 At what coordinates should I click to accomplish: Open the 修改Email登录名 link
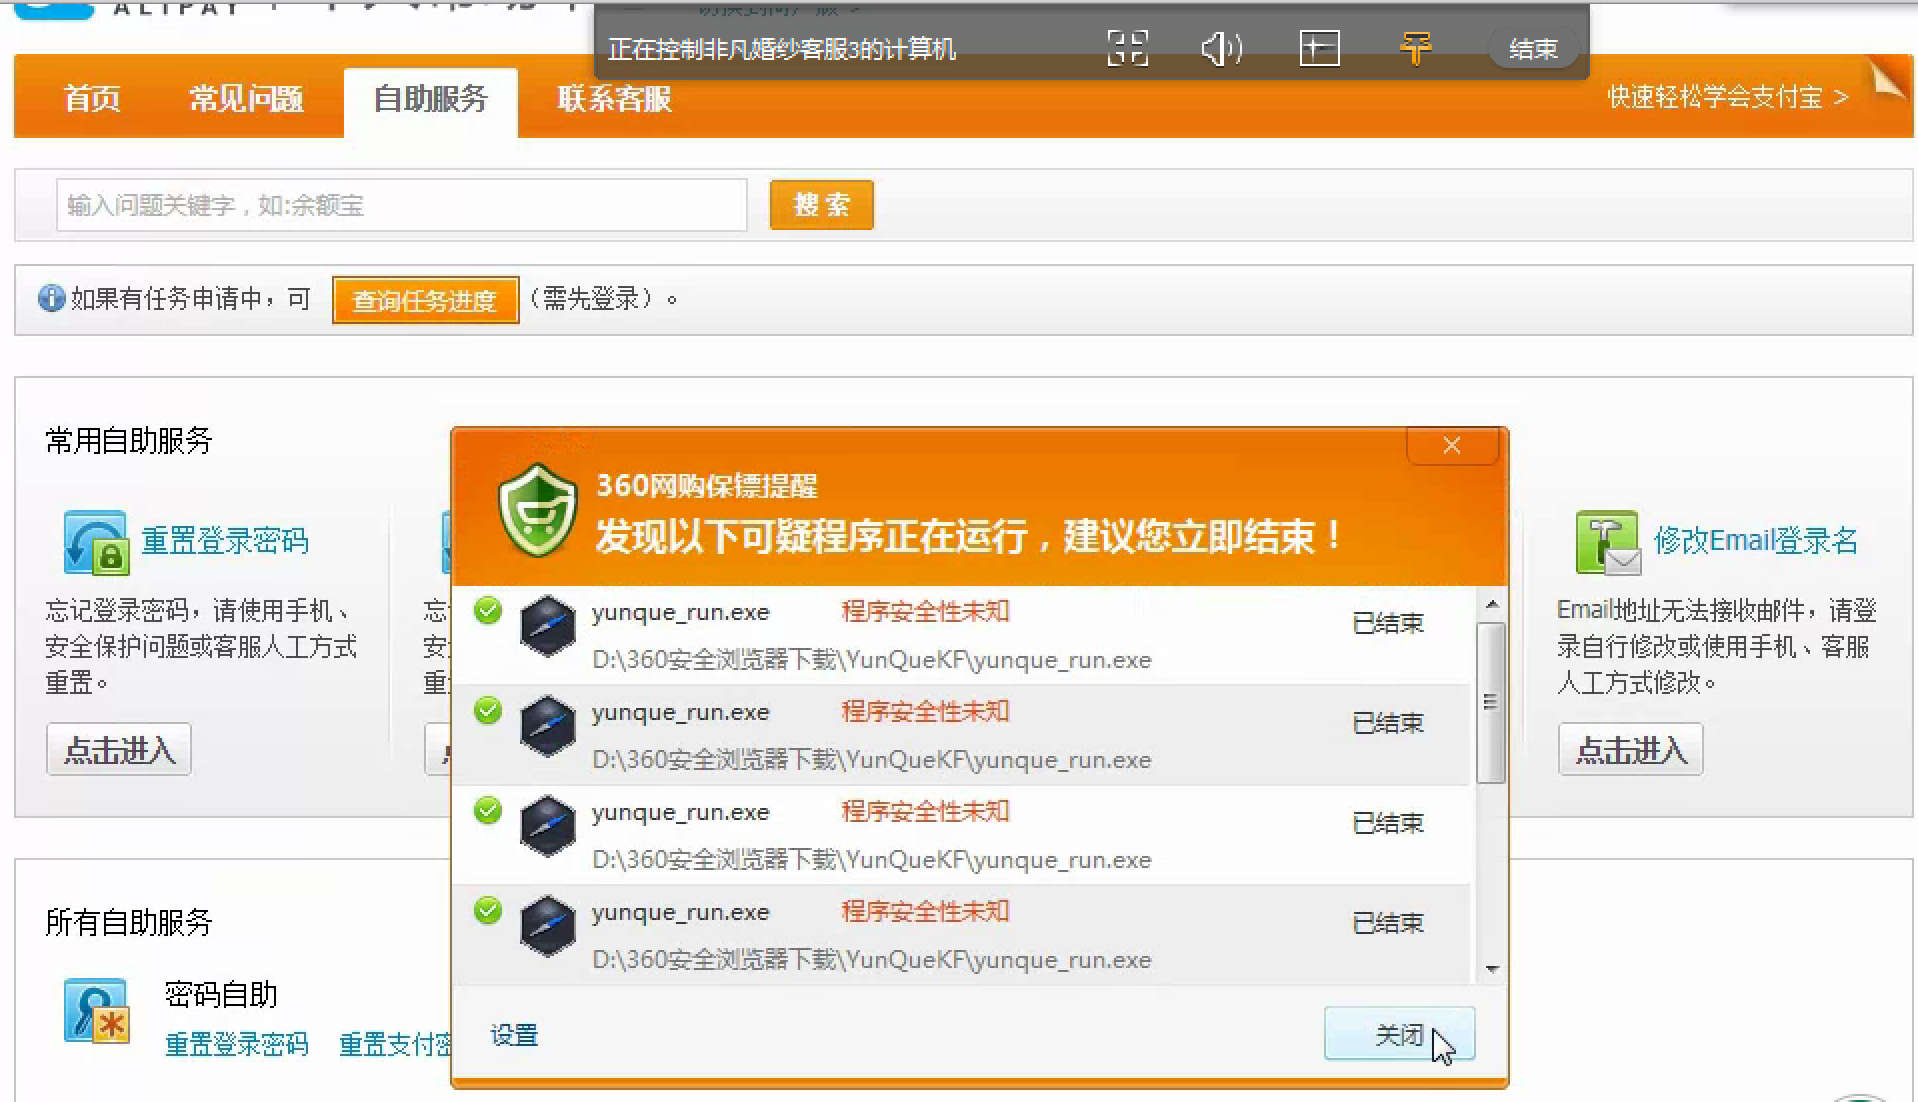1756,540
